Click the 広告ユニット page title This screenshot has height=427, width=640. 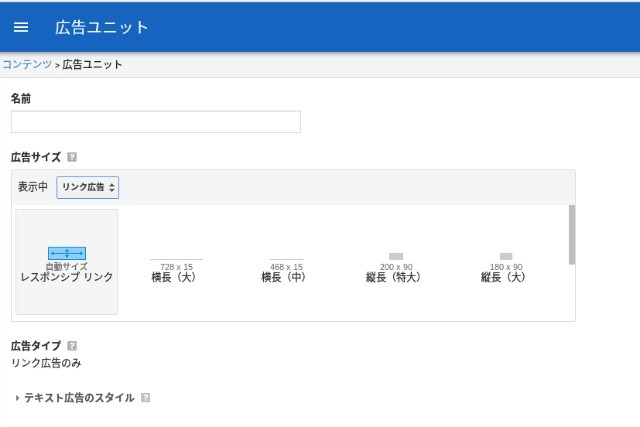coord(101,27)
